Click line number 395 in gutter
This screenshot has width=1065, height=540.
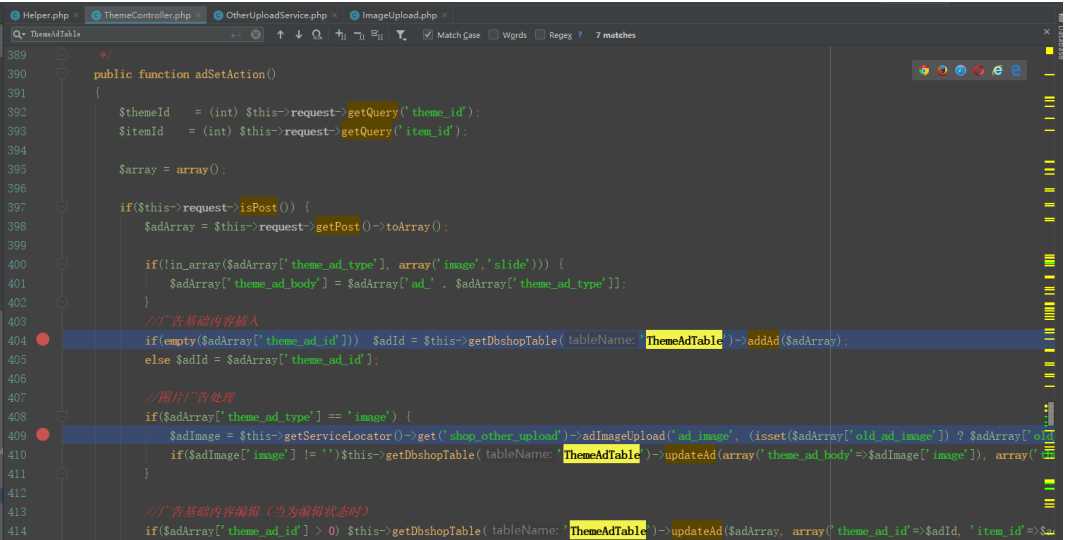pos(17,169)
